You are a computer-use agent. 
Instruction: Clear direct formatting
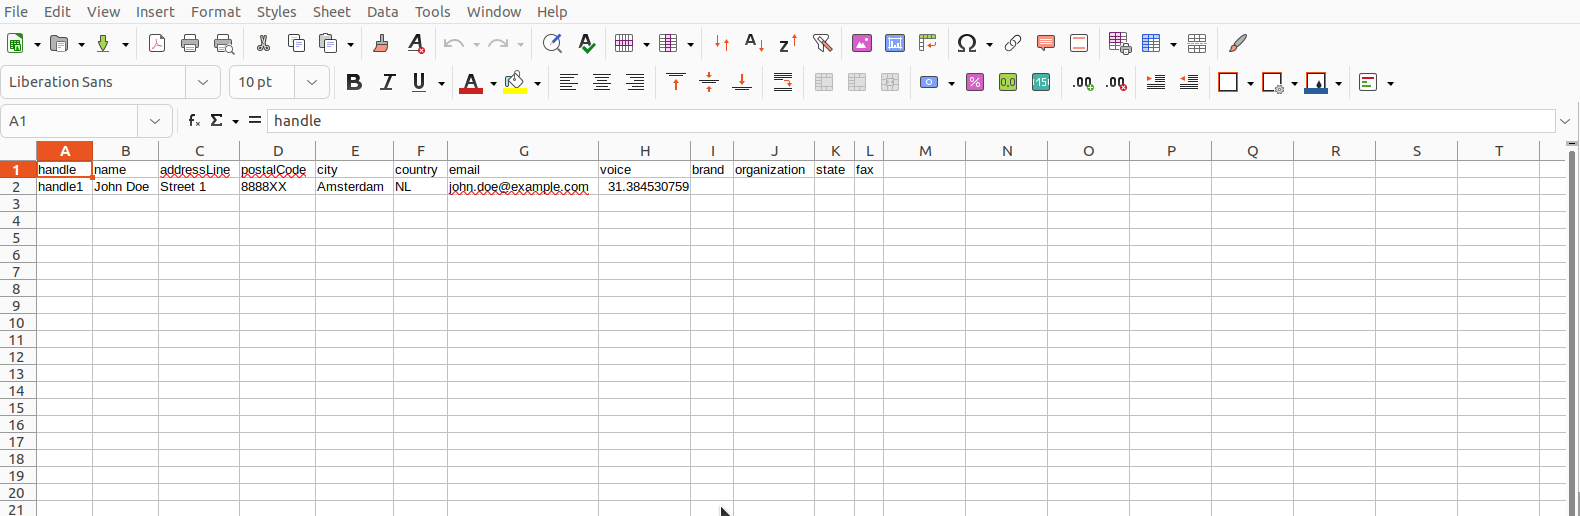coord(416,43)
